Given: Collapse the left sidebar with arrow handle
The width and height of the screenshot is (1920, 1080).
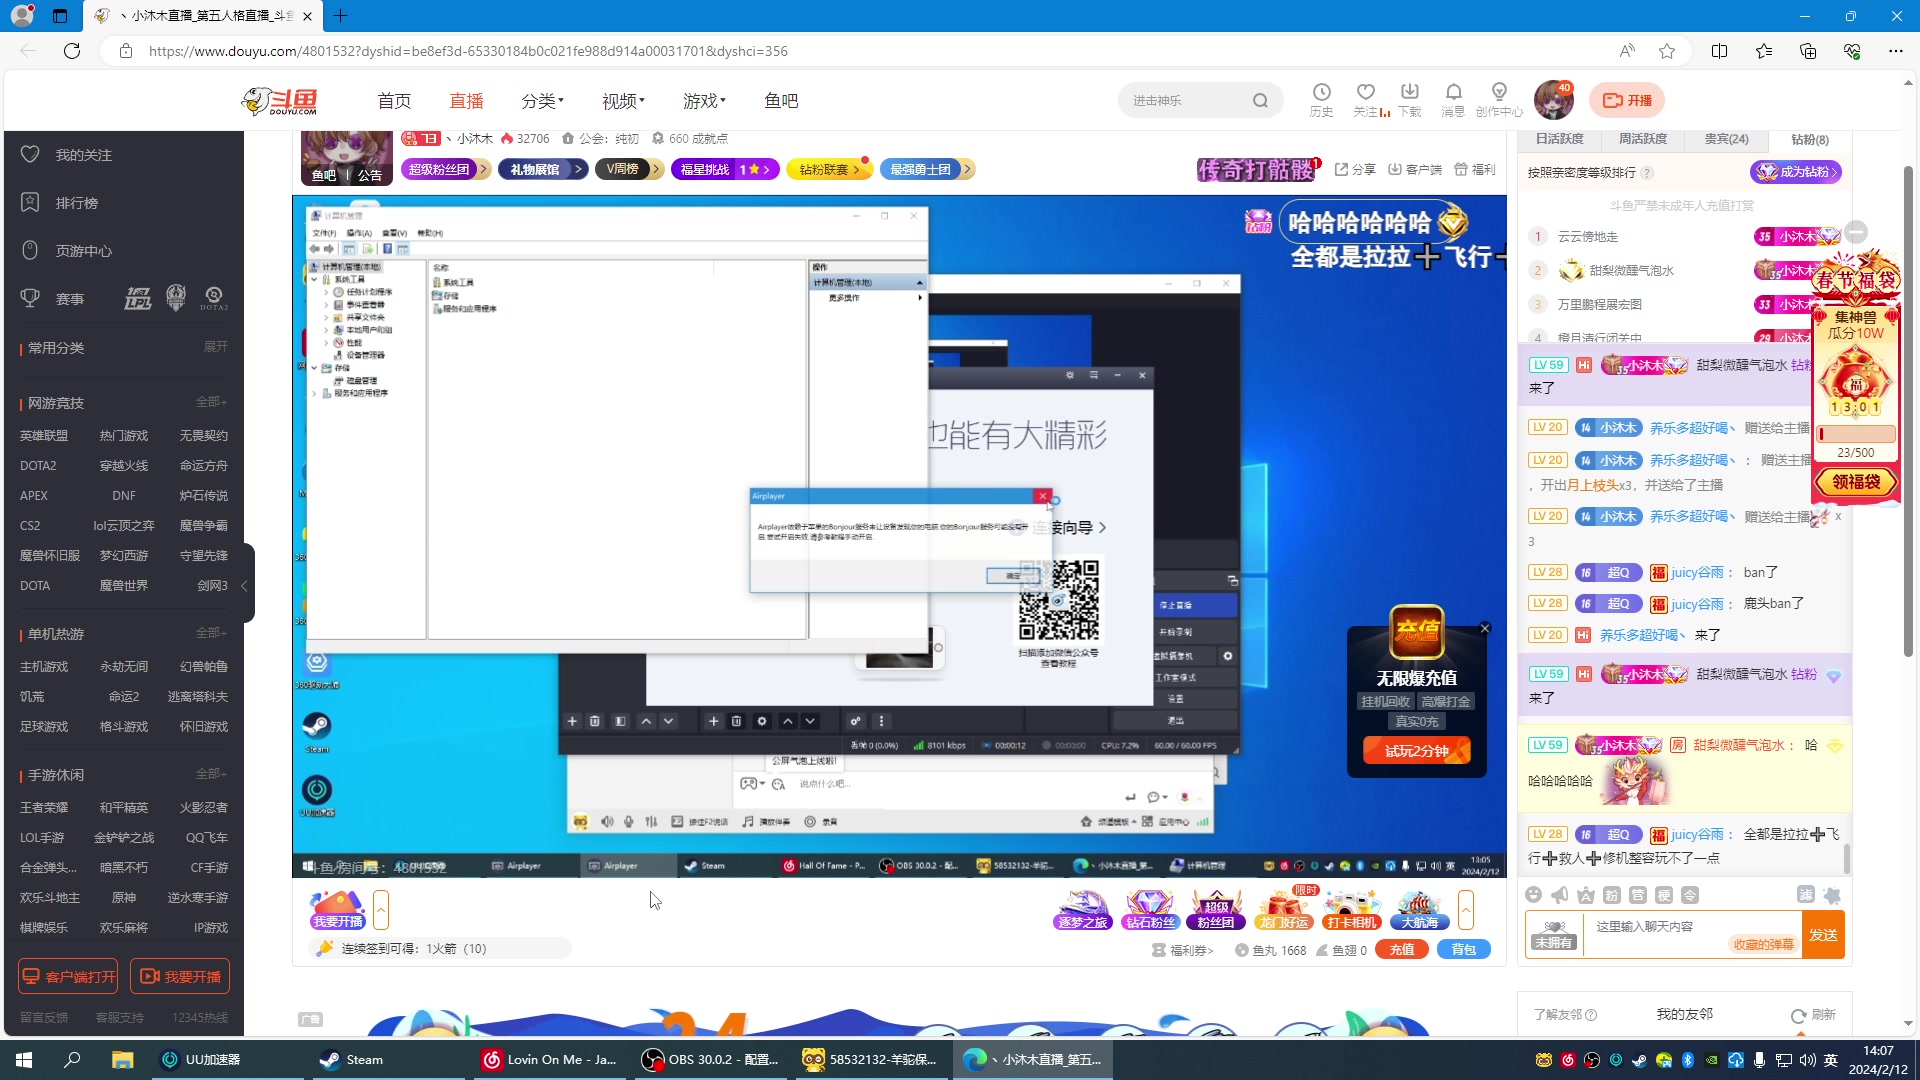Looking at the screenshot, I should pyautogui.click(x=245, y=585).
